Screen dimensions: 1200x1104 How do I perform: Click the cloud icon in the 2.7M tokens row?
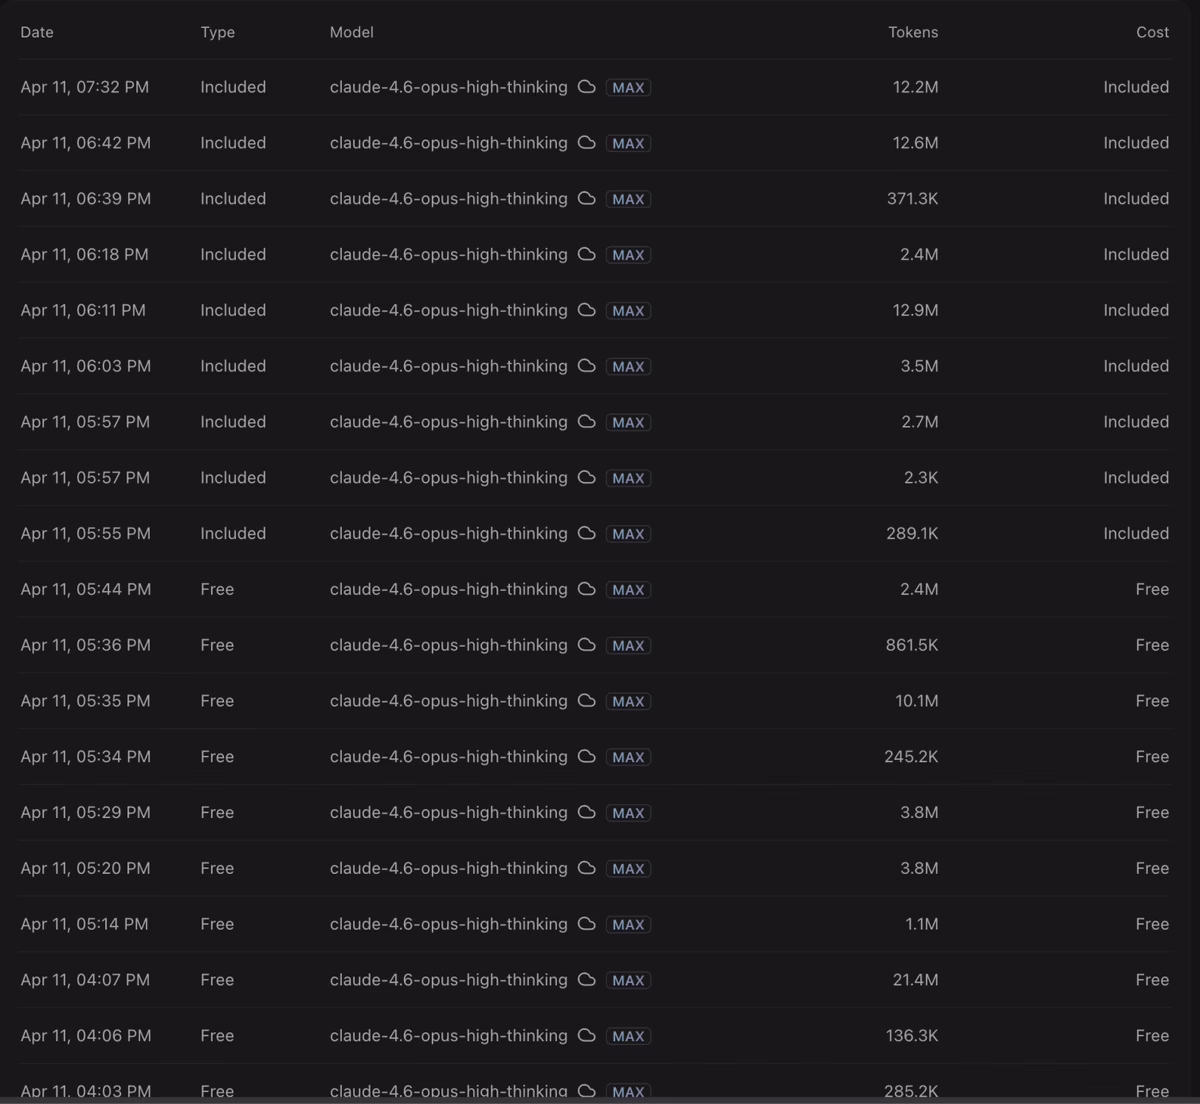(x=587, y=422)
